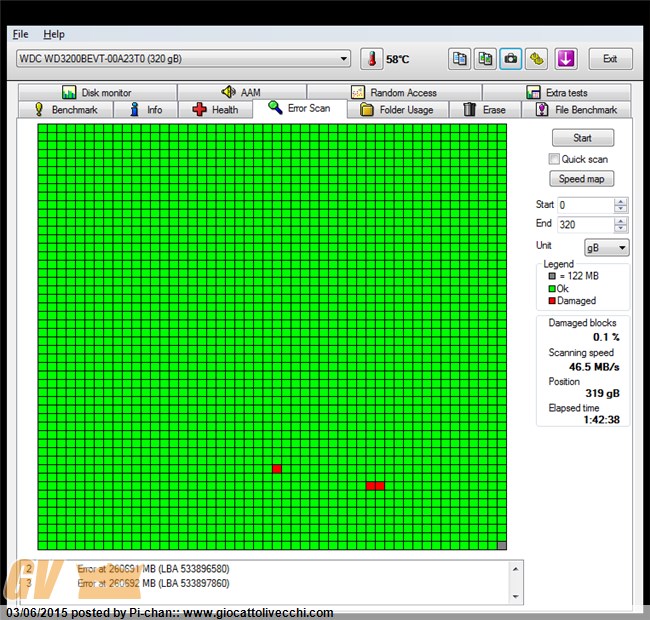Click the Speed map button

pyautogui.click(x=582, y=179)
